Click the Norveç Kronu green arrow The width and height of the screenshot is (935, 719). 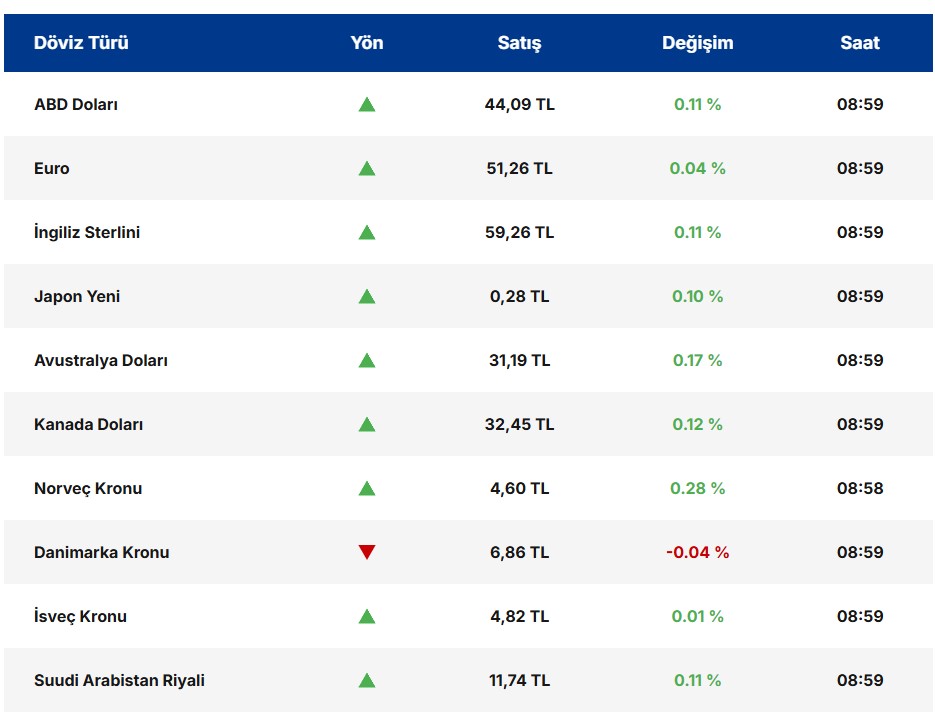(367, 488)
